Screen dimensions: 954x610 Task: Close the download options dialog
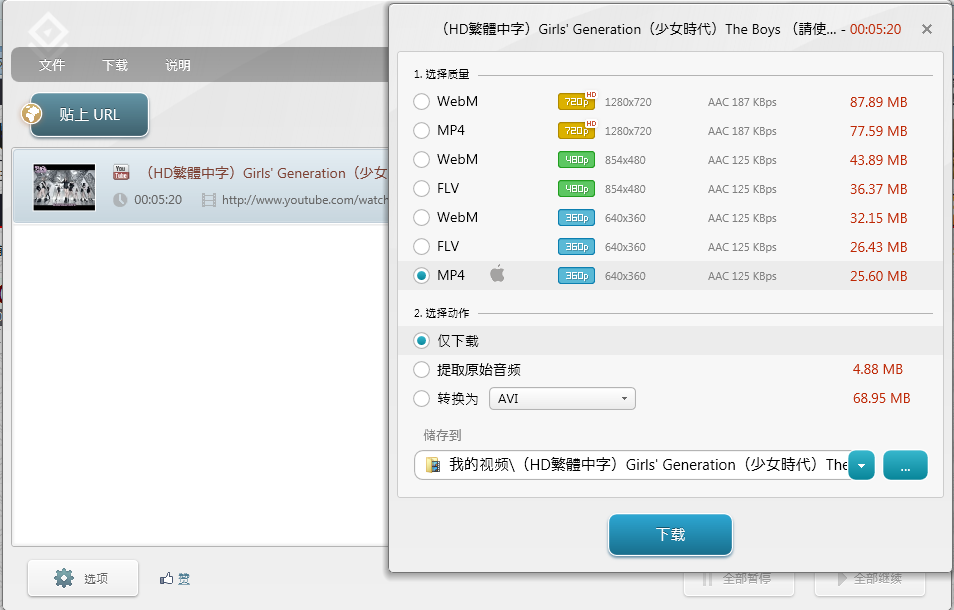point(927,29)
